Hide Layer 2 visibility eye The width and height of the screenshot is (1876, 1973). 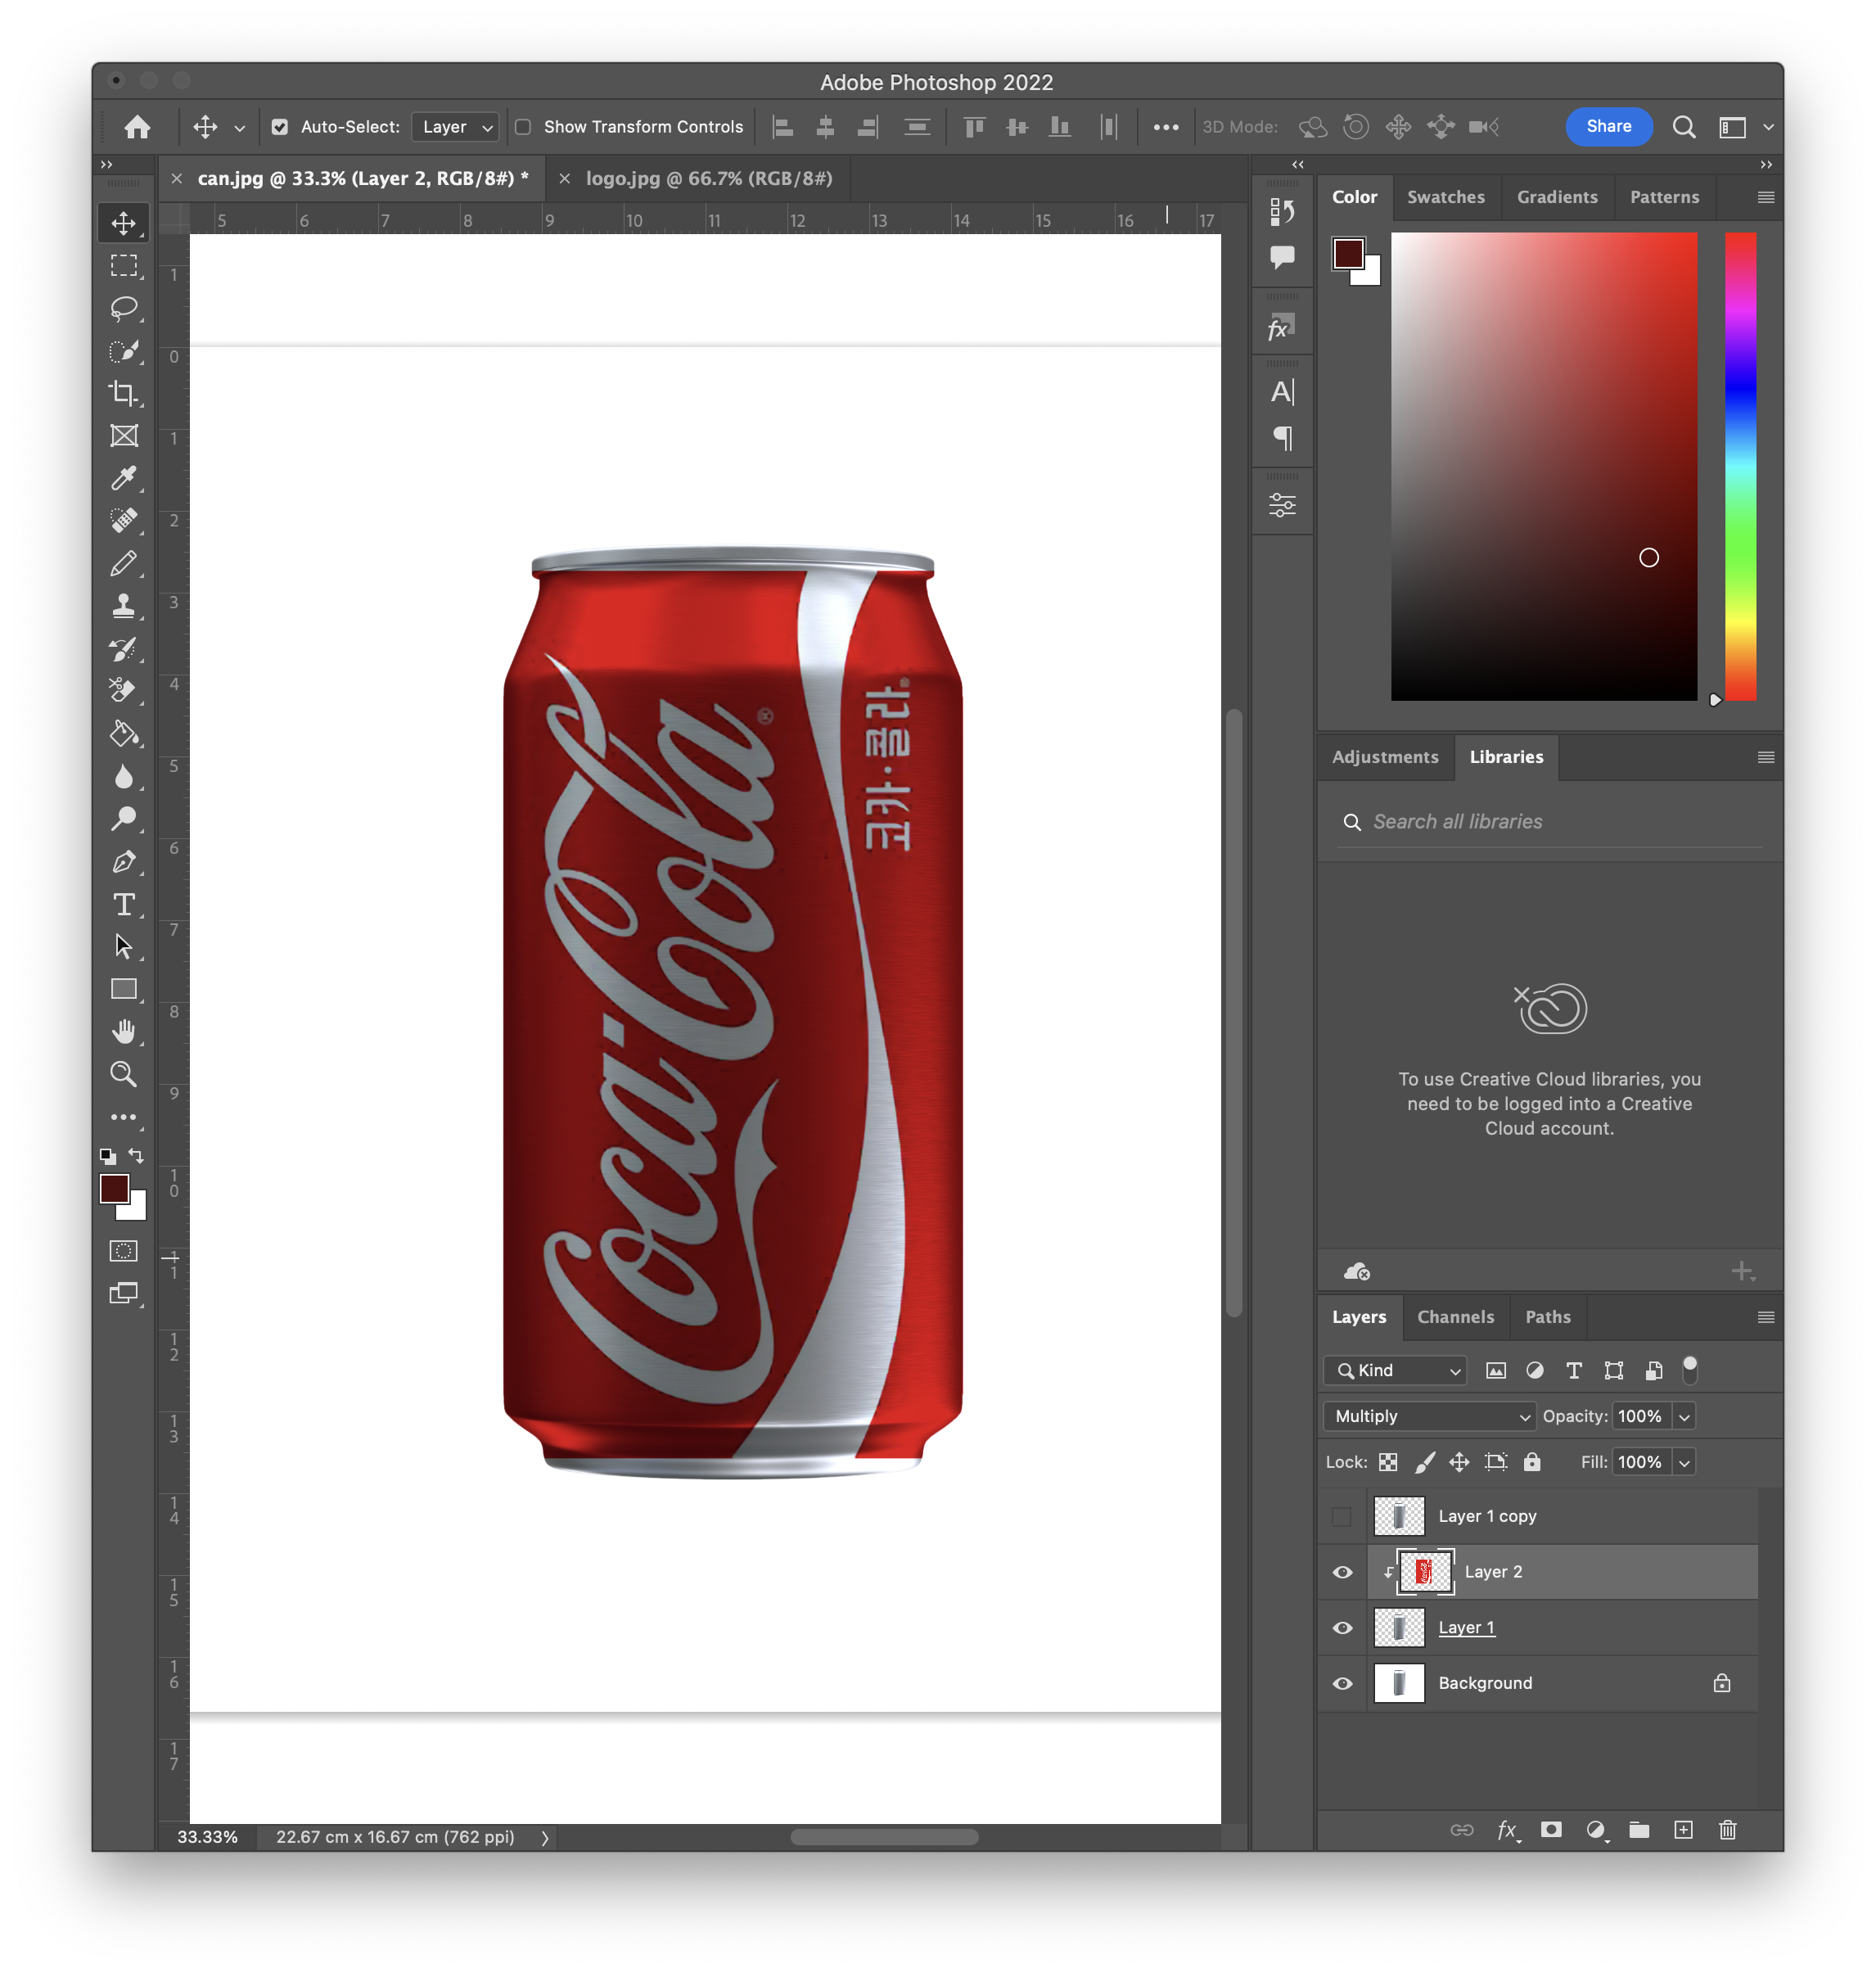1342,1572
